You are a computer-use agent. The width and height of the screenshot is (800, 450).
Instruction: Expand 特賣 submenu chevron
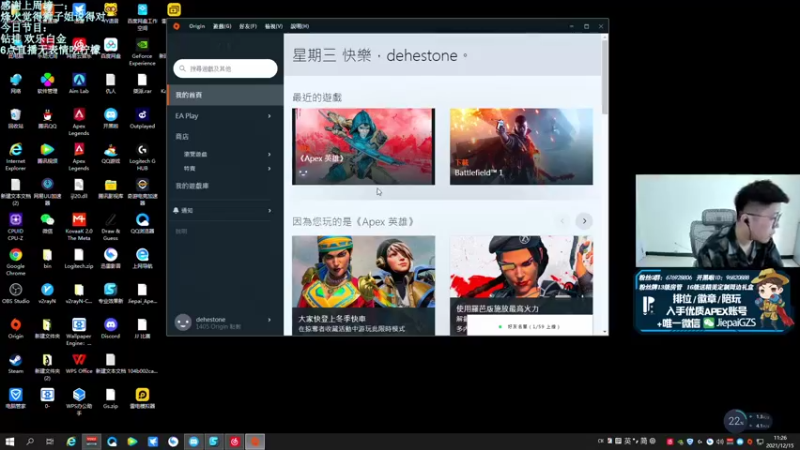(x=269, y=168)
